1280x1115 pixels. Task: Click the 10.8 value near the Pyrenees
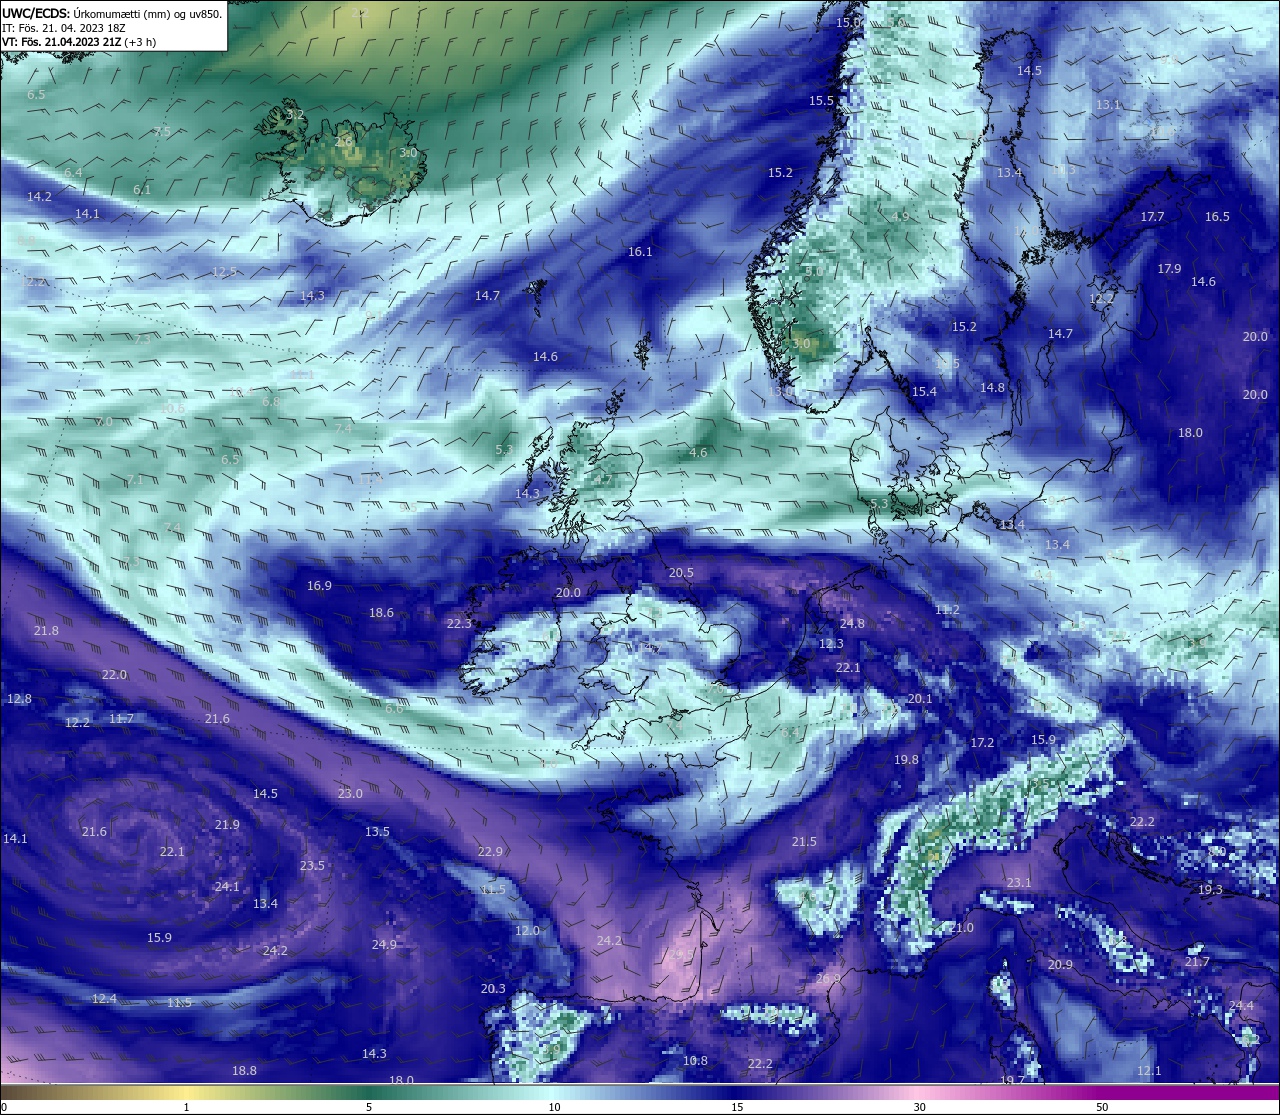click(695, 1061)
